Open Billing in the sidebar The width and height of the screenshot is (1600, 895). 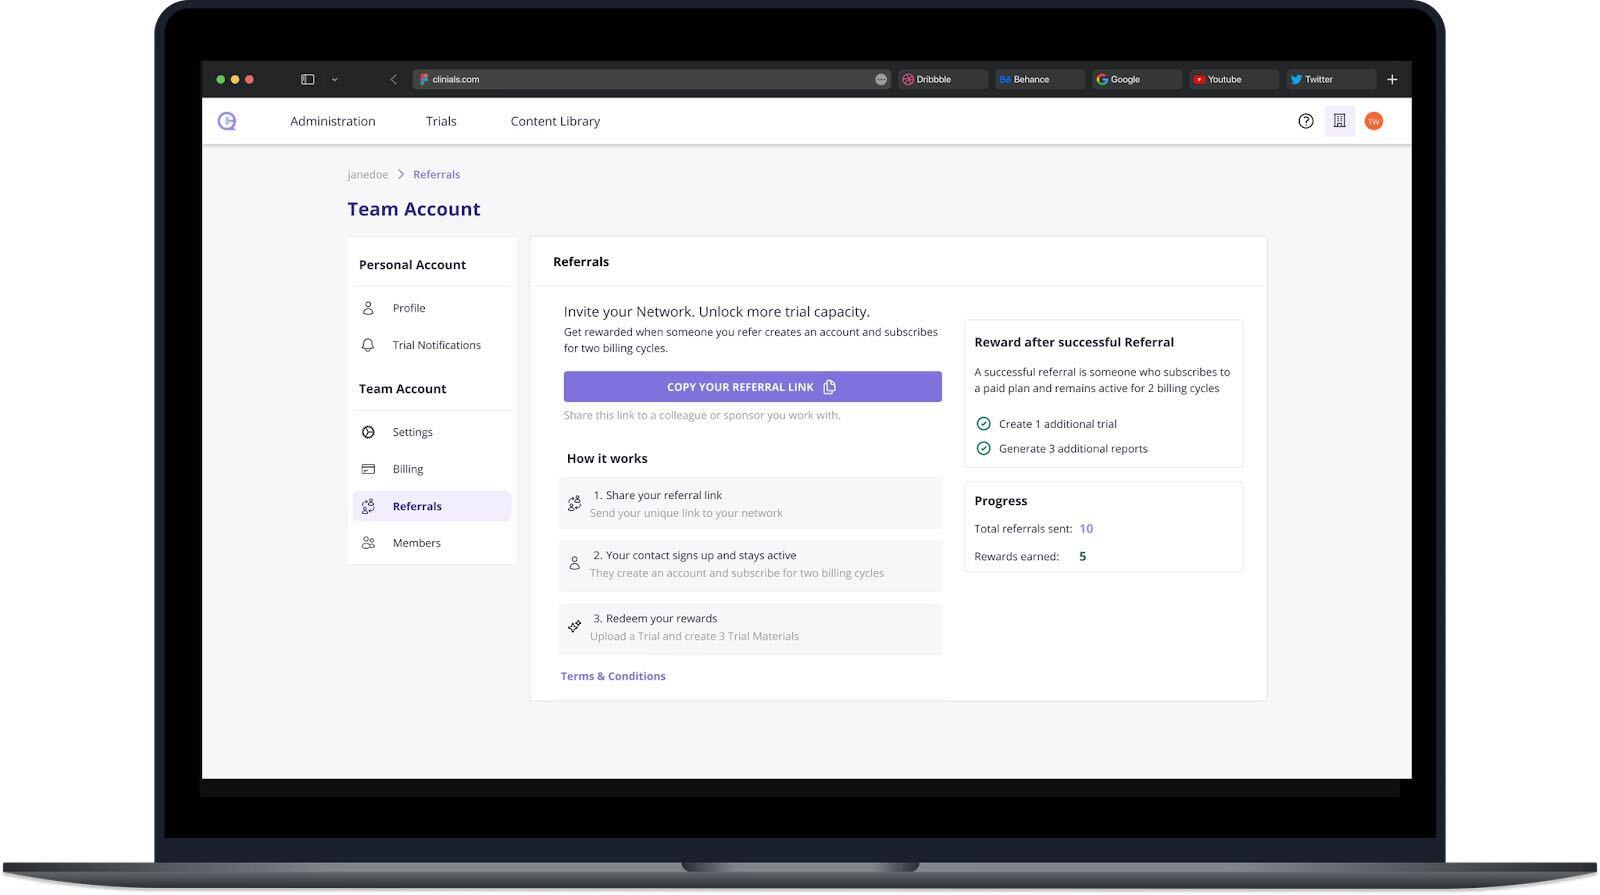coord(432,469)
